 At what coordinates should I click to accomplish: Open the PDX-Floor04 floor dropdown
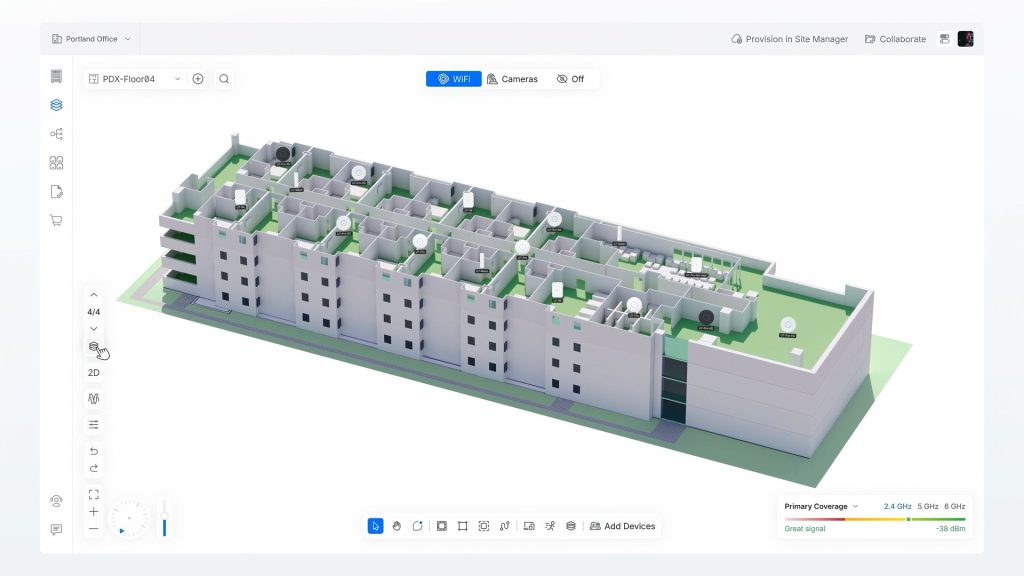click(135, 79)
